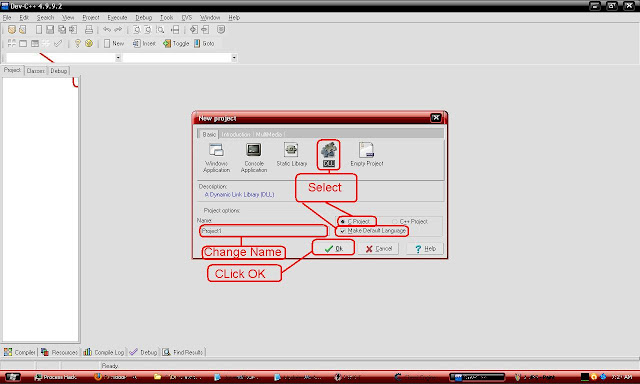
Task: Switch to the Introduction tab in dialog
Action: pos(236,134)
